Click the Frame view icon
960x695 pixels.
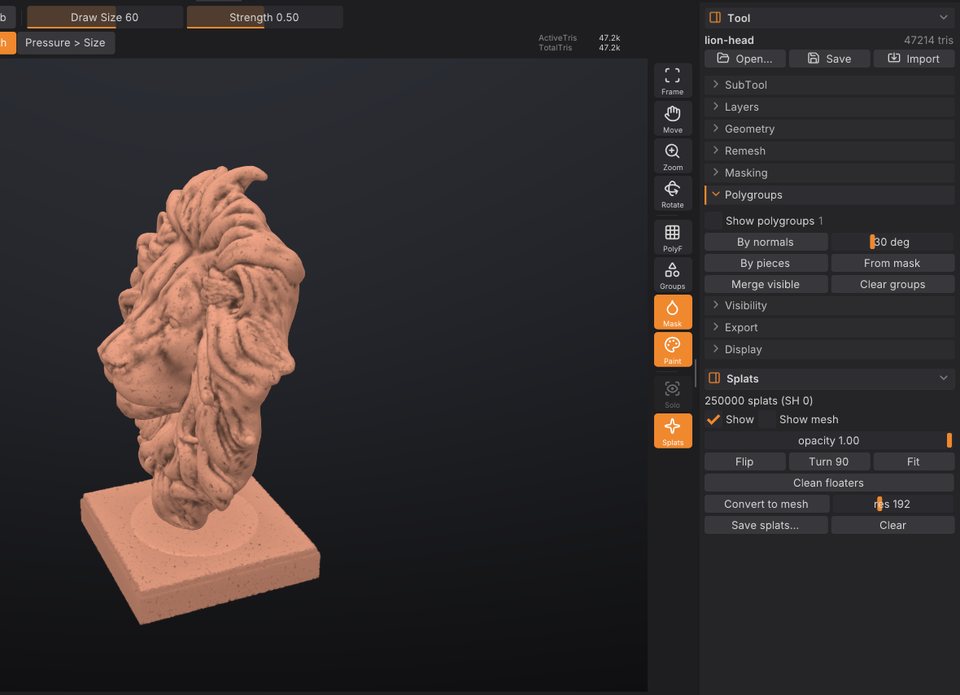point(672,80)
